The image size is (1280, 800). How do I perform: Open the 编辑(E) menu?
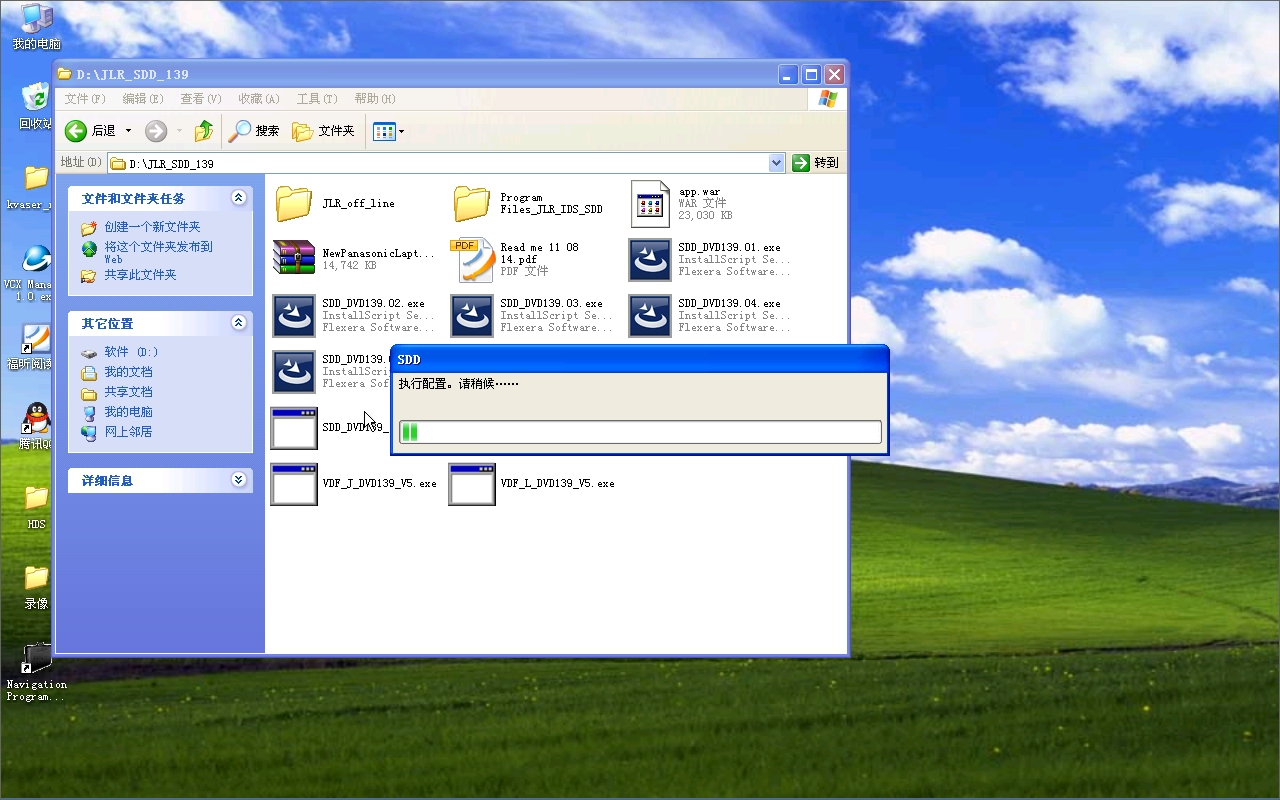pos(143,99)
